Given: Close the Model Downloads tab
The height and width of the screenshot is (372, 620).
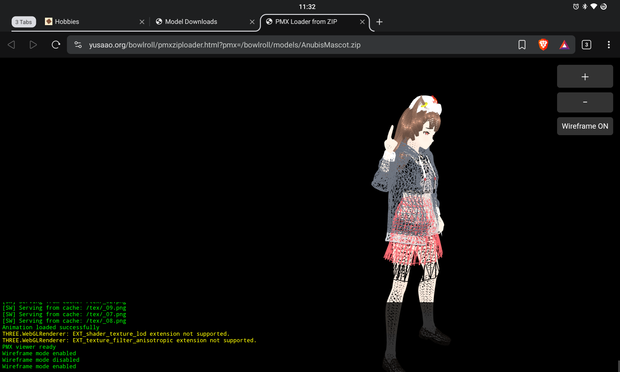Looking at the screenshot, I should click(x=252, y=22).
